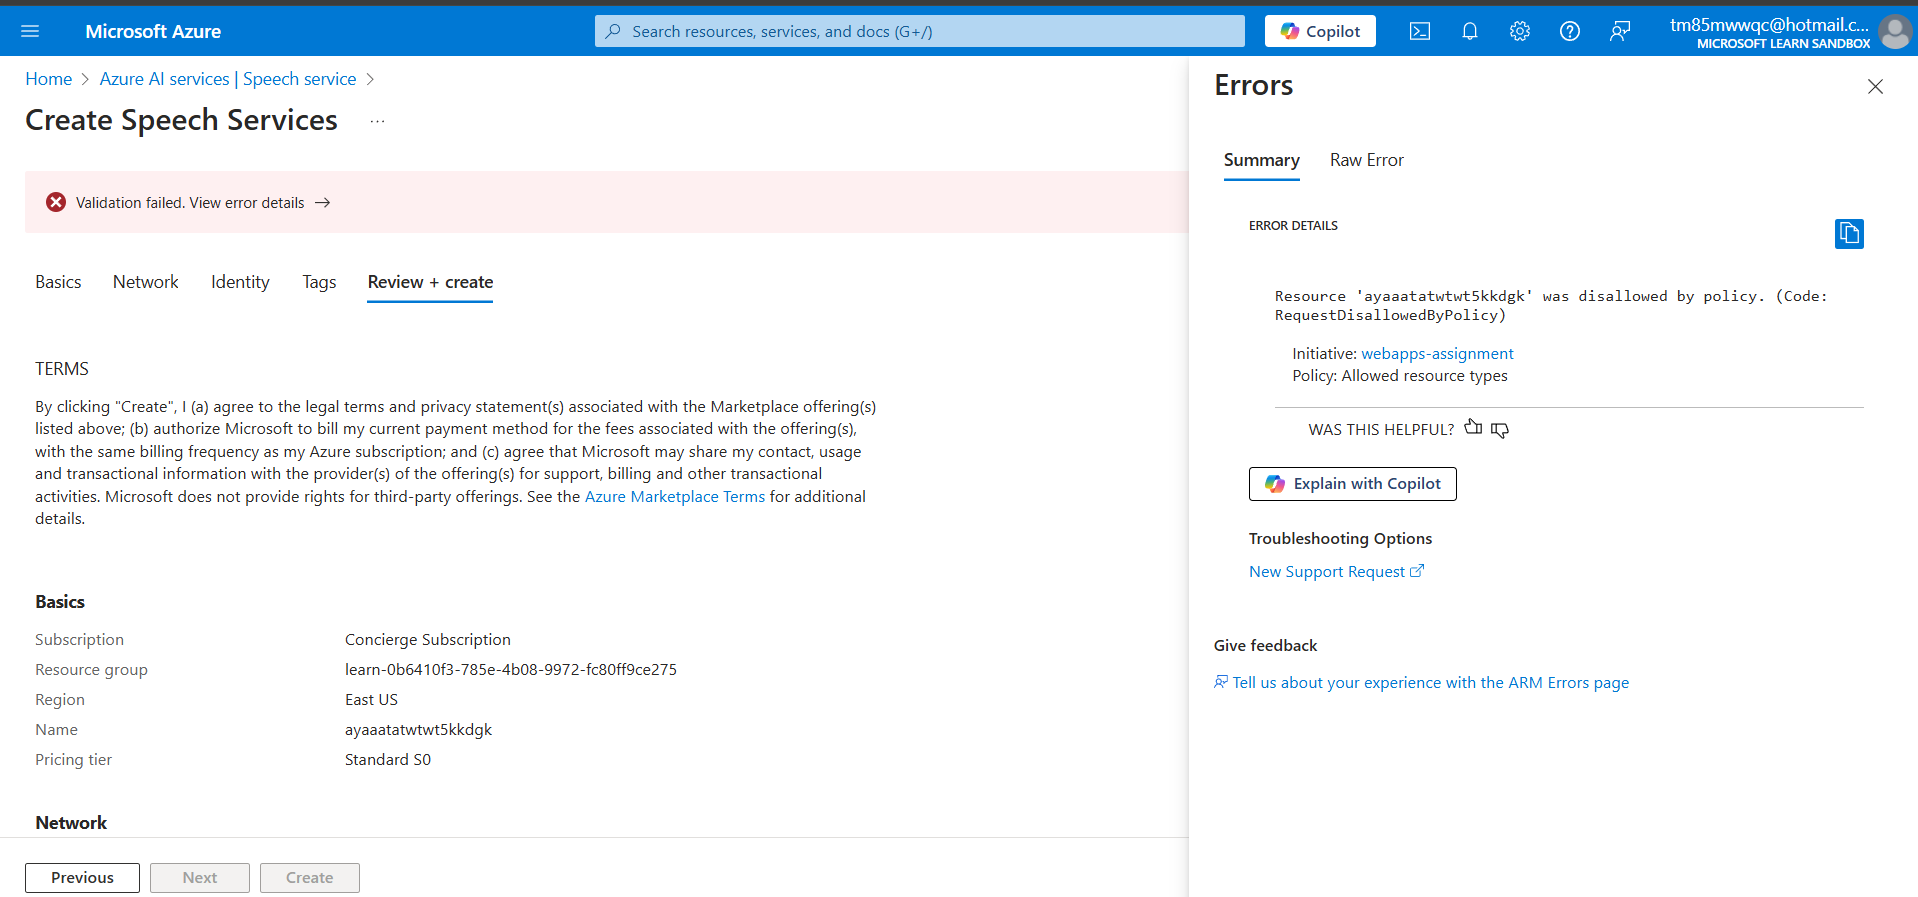The image size is (1918, 897).
Task: Click the Create button
Action: 310,878
